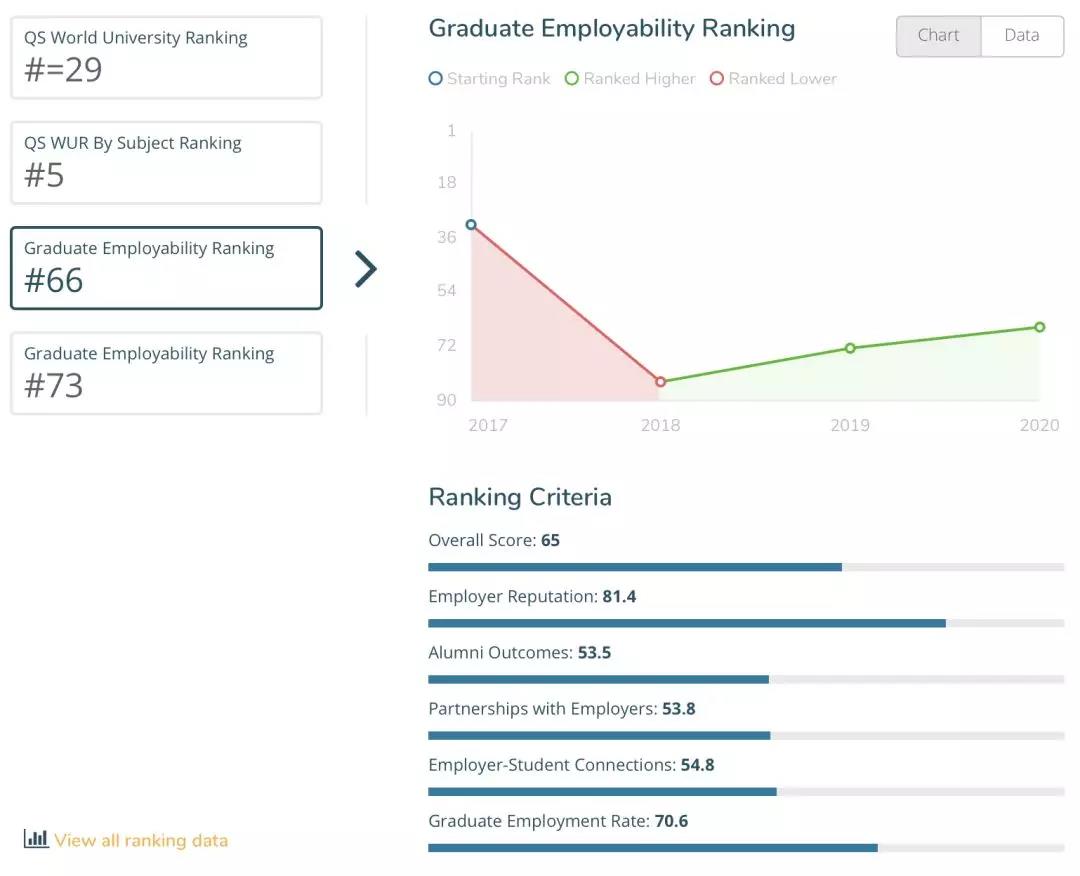Open View all ranking data link
The height and width of the screenshot is (876, 1080).
tap(141, 841)
